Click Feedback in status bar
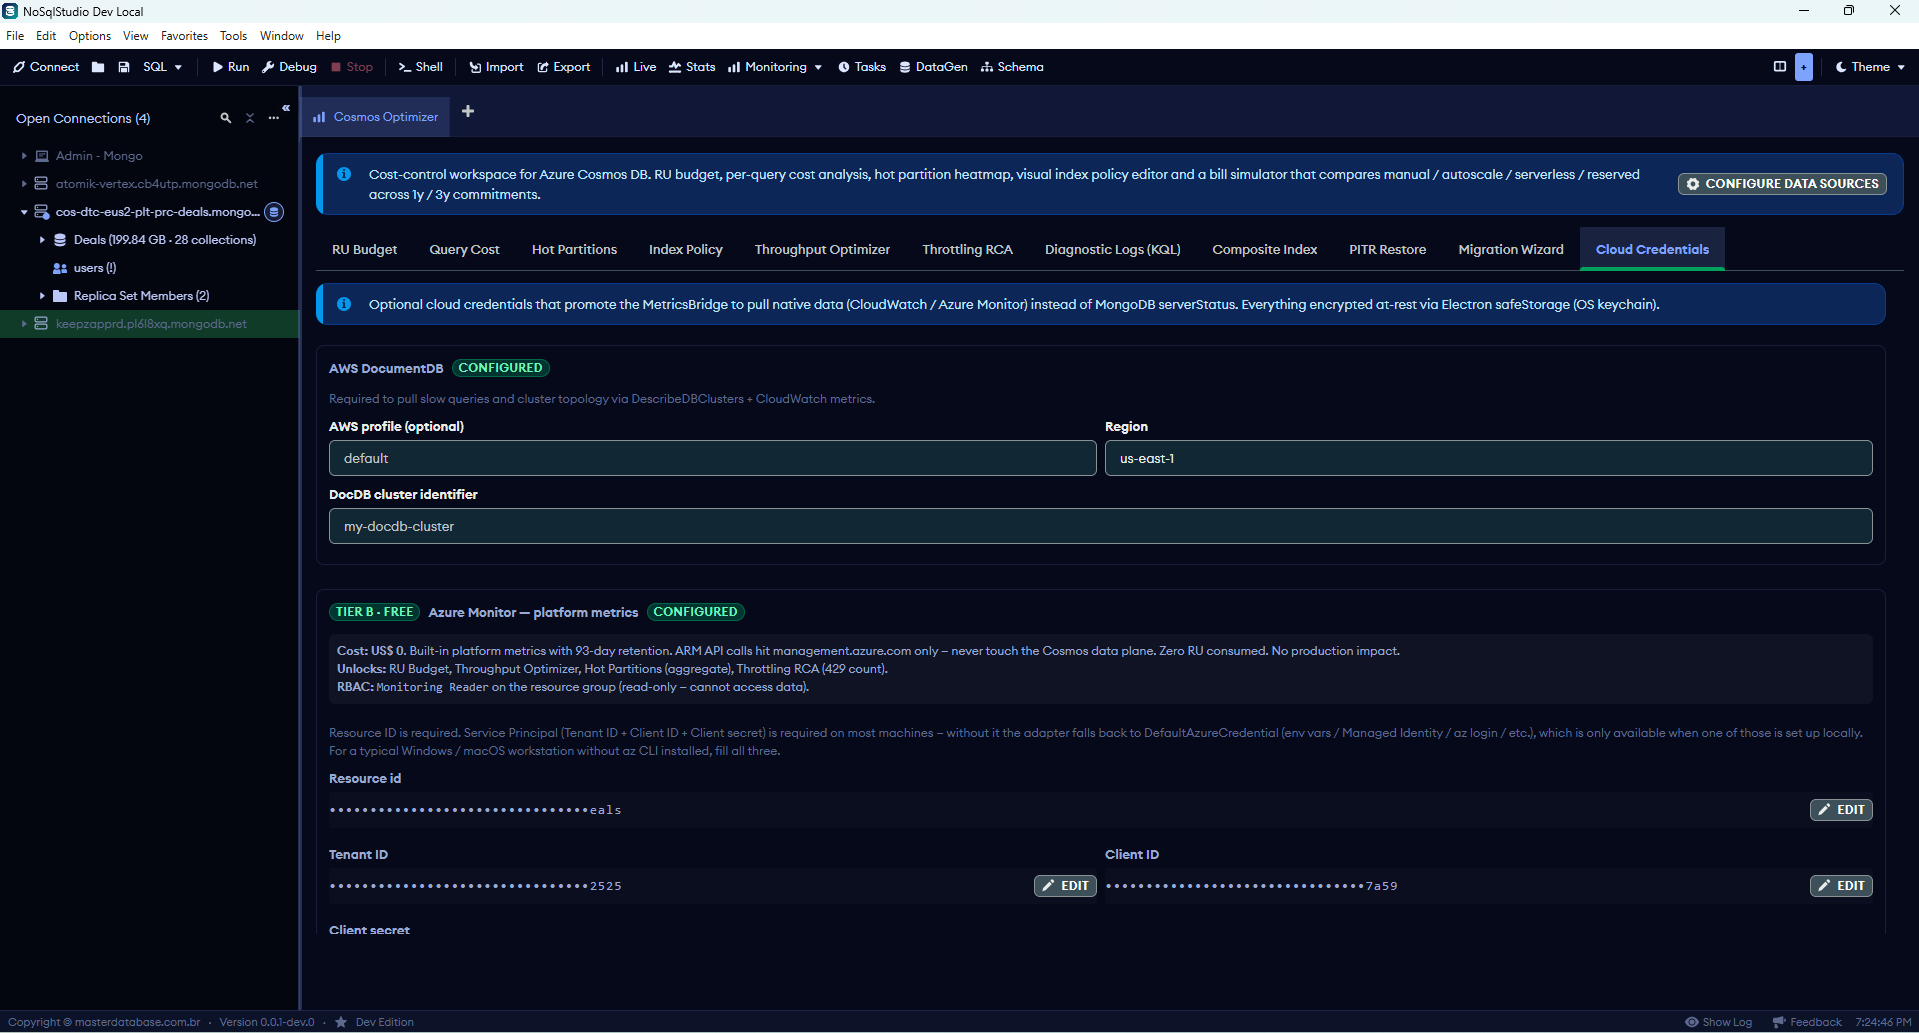1919x1033 pixels. (x=1806, y=1022)
